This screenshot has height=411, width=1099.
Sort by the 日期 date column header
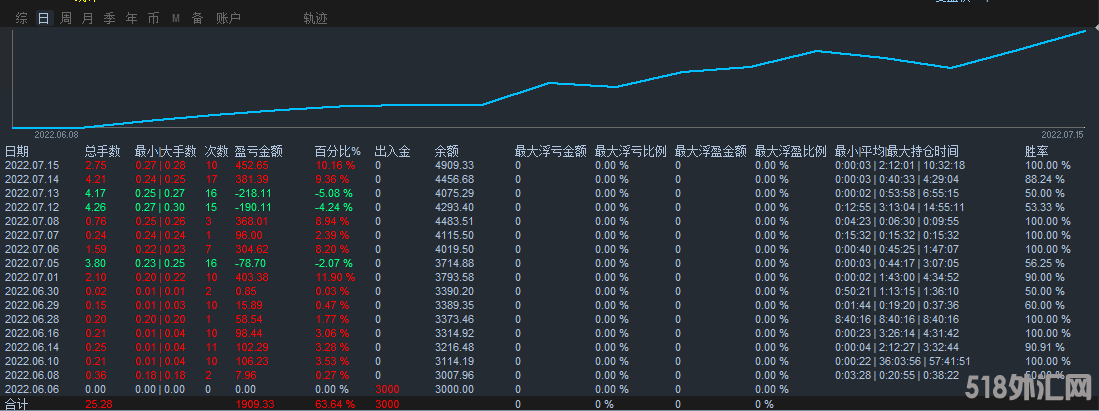coord(17,151)
